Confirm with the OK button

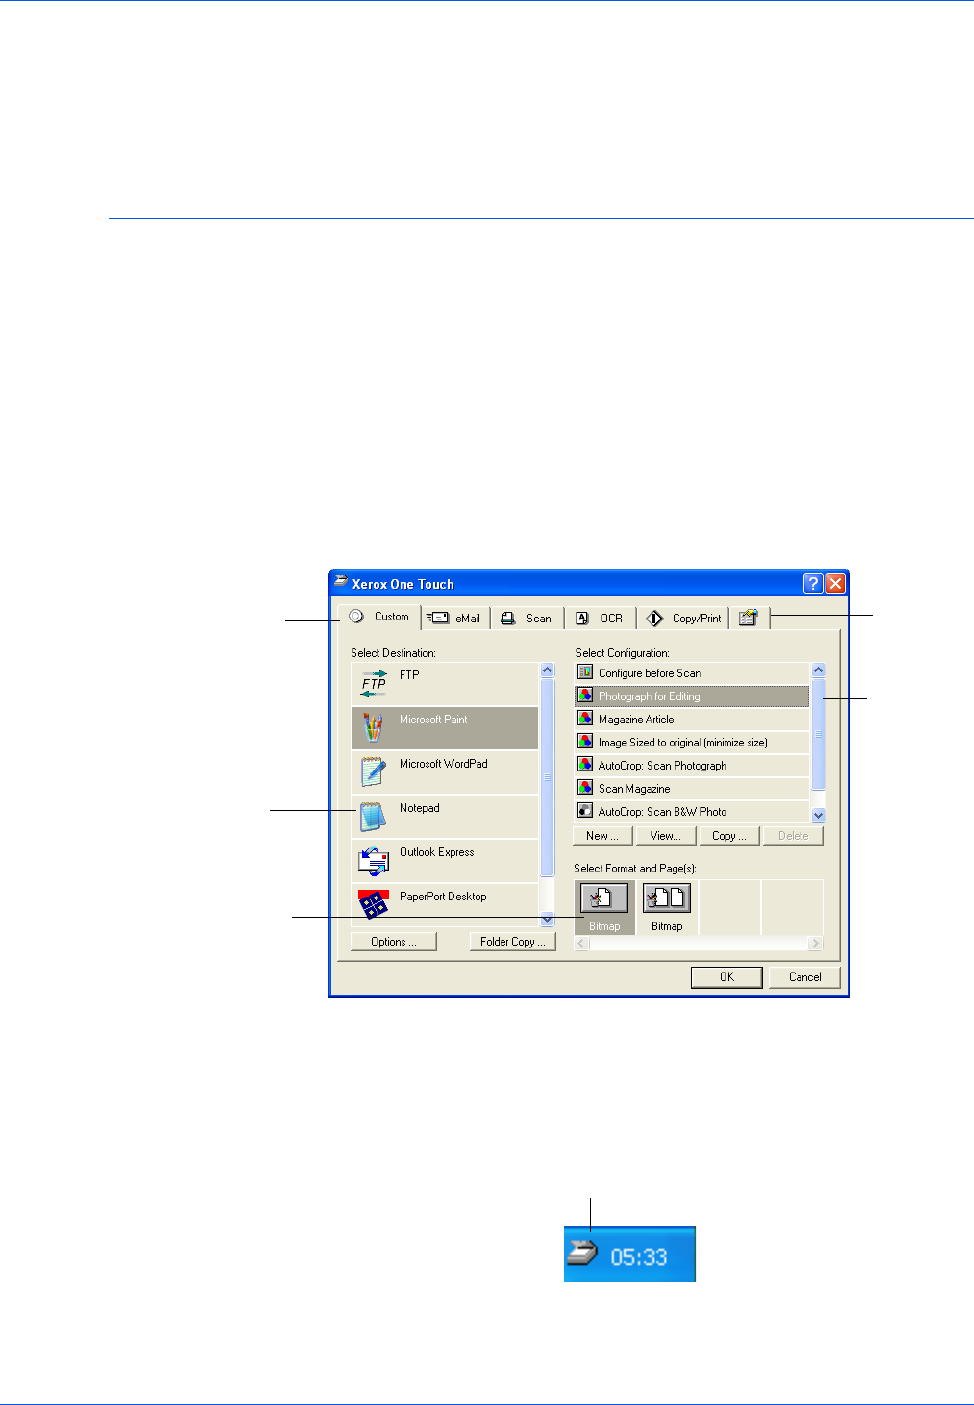[x=727, y=977]
